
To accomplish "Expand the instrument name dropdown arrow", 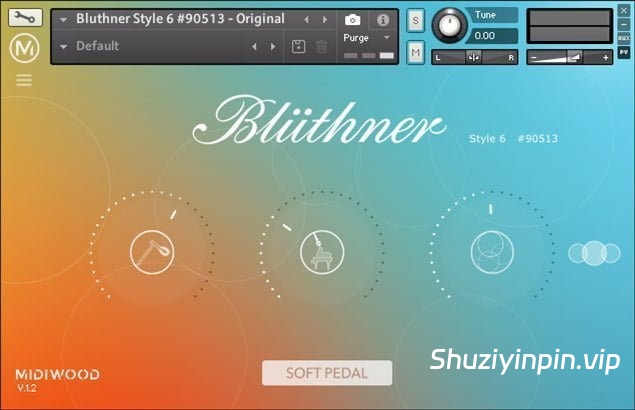I will (x=64, y=19).
